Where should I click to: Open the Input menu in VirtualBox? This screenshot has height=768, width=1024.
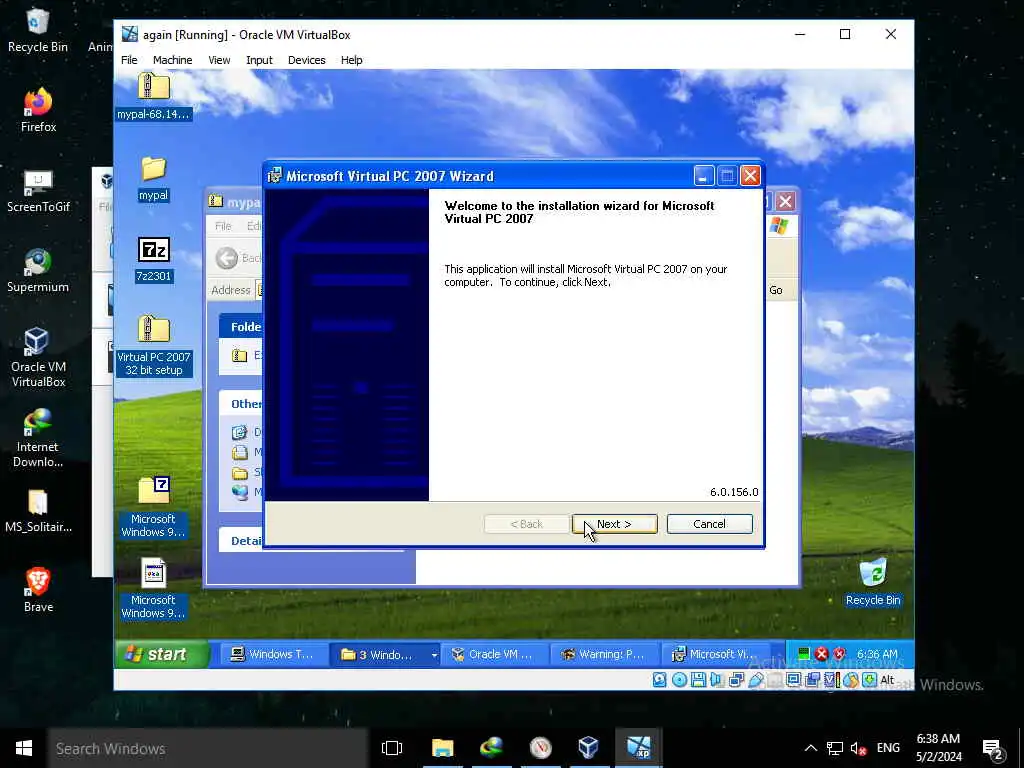click(x=259, y=60)
